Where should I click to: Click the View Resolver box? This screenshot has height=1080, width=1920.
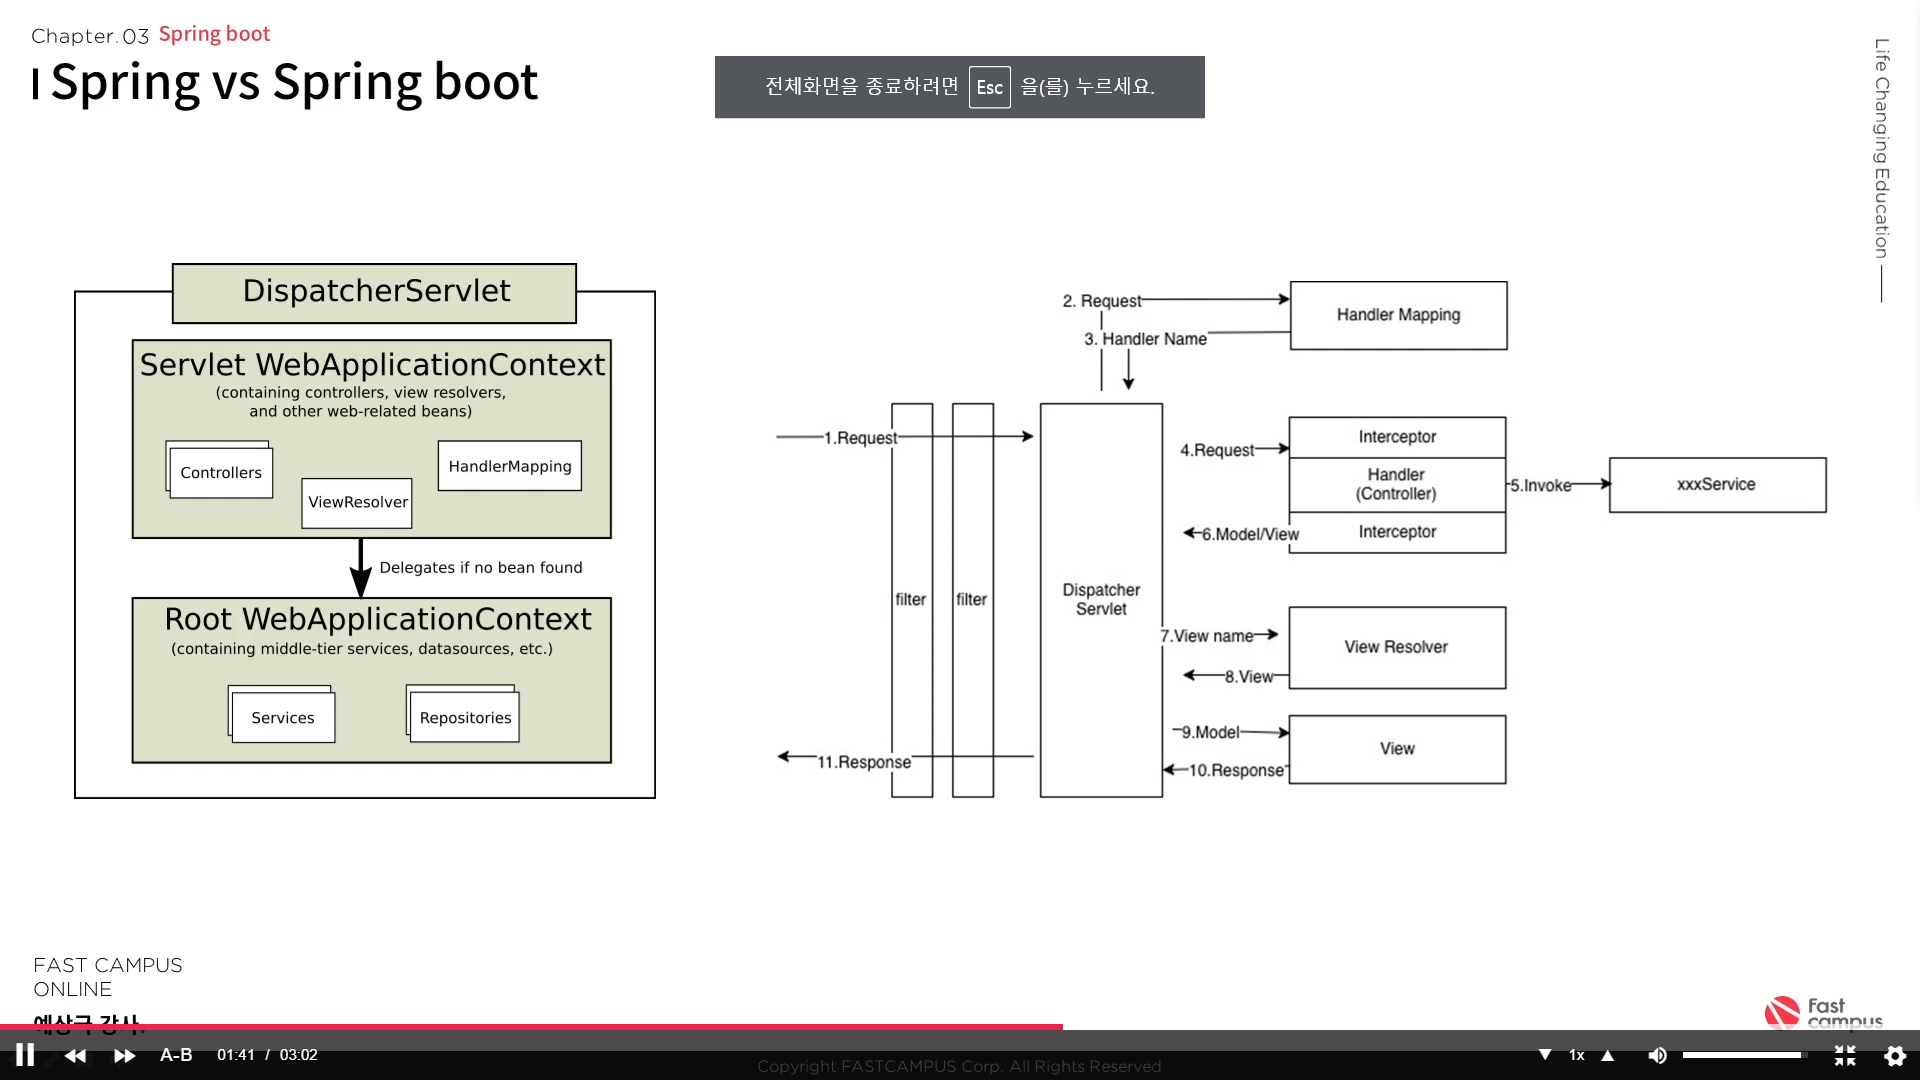click(x=1396, y=647)
